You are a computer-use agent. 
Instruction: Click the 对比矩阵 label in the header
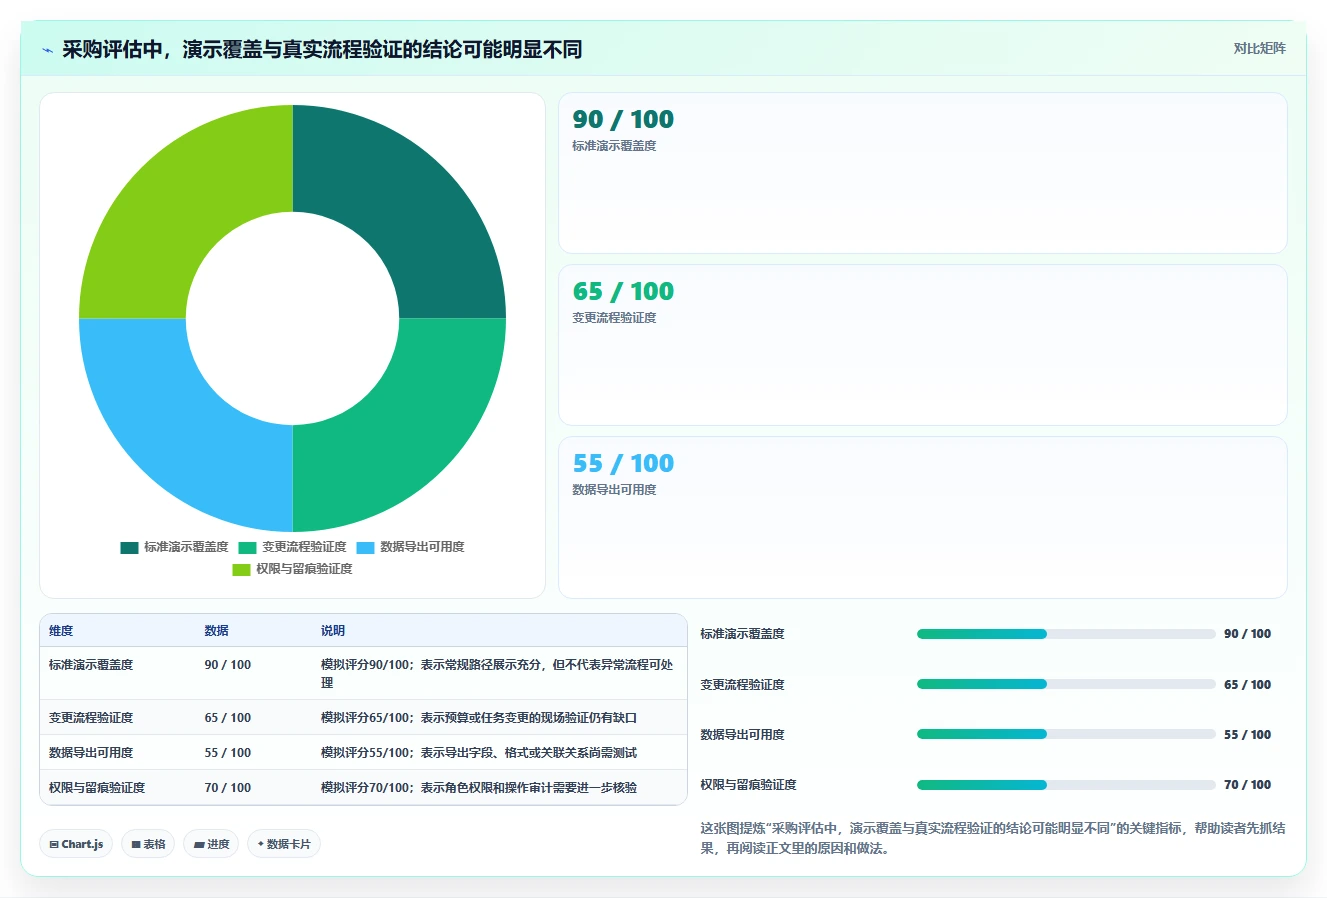(x=1259, y=48)
